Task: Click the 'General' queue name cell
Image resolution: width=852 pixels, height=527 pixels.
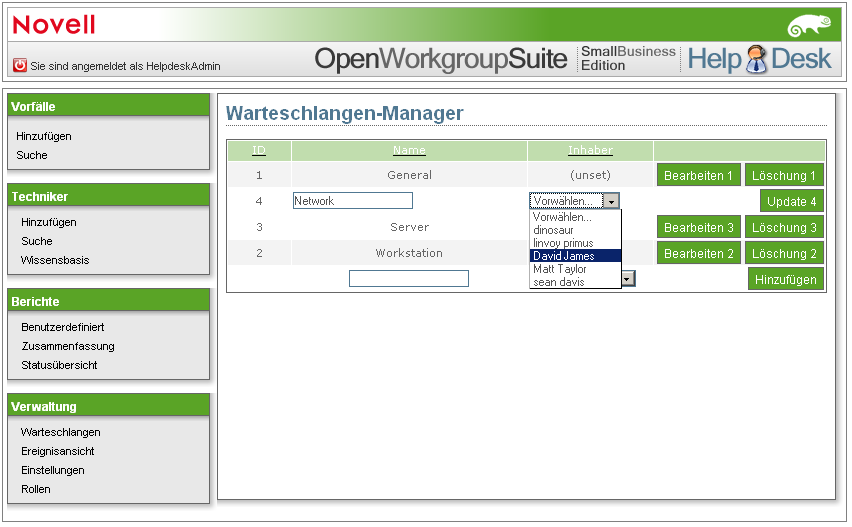Action: click(409, 175)
